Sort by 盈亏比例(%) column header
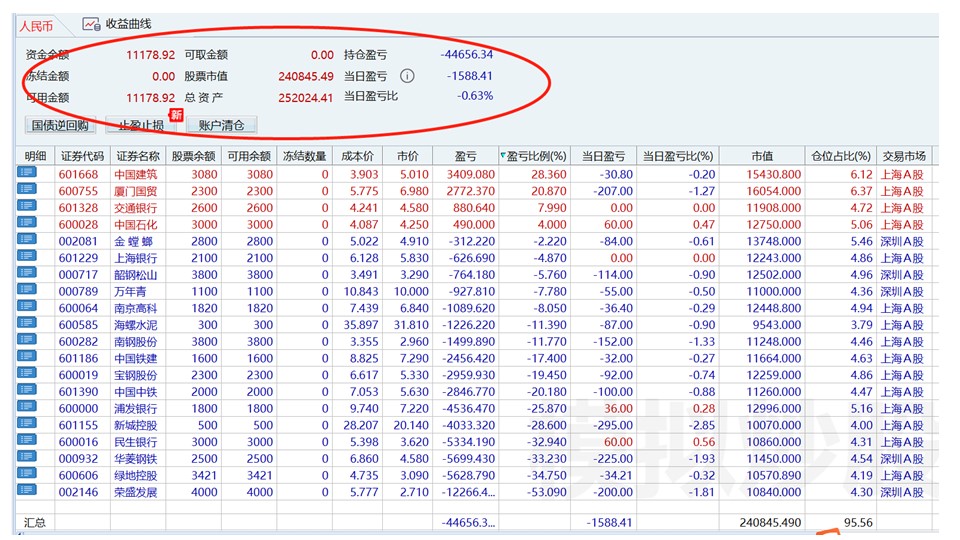Screen dimensions: 960x540 [534, 156]
